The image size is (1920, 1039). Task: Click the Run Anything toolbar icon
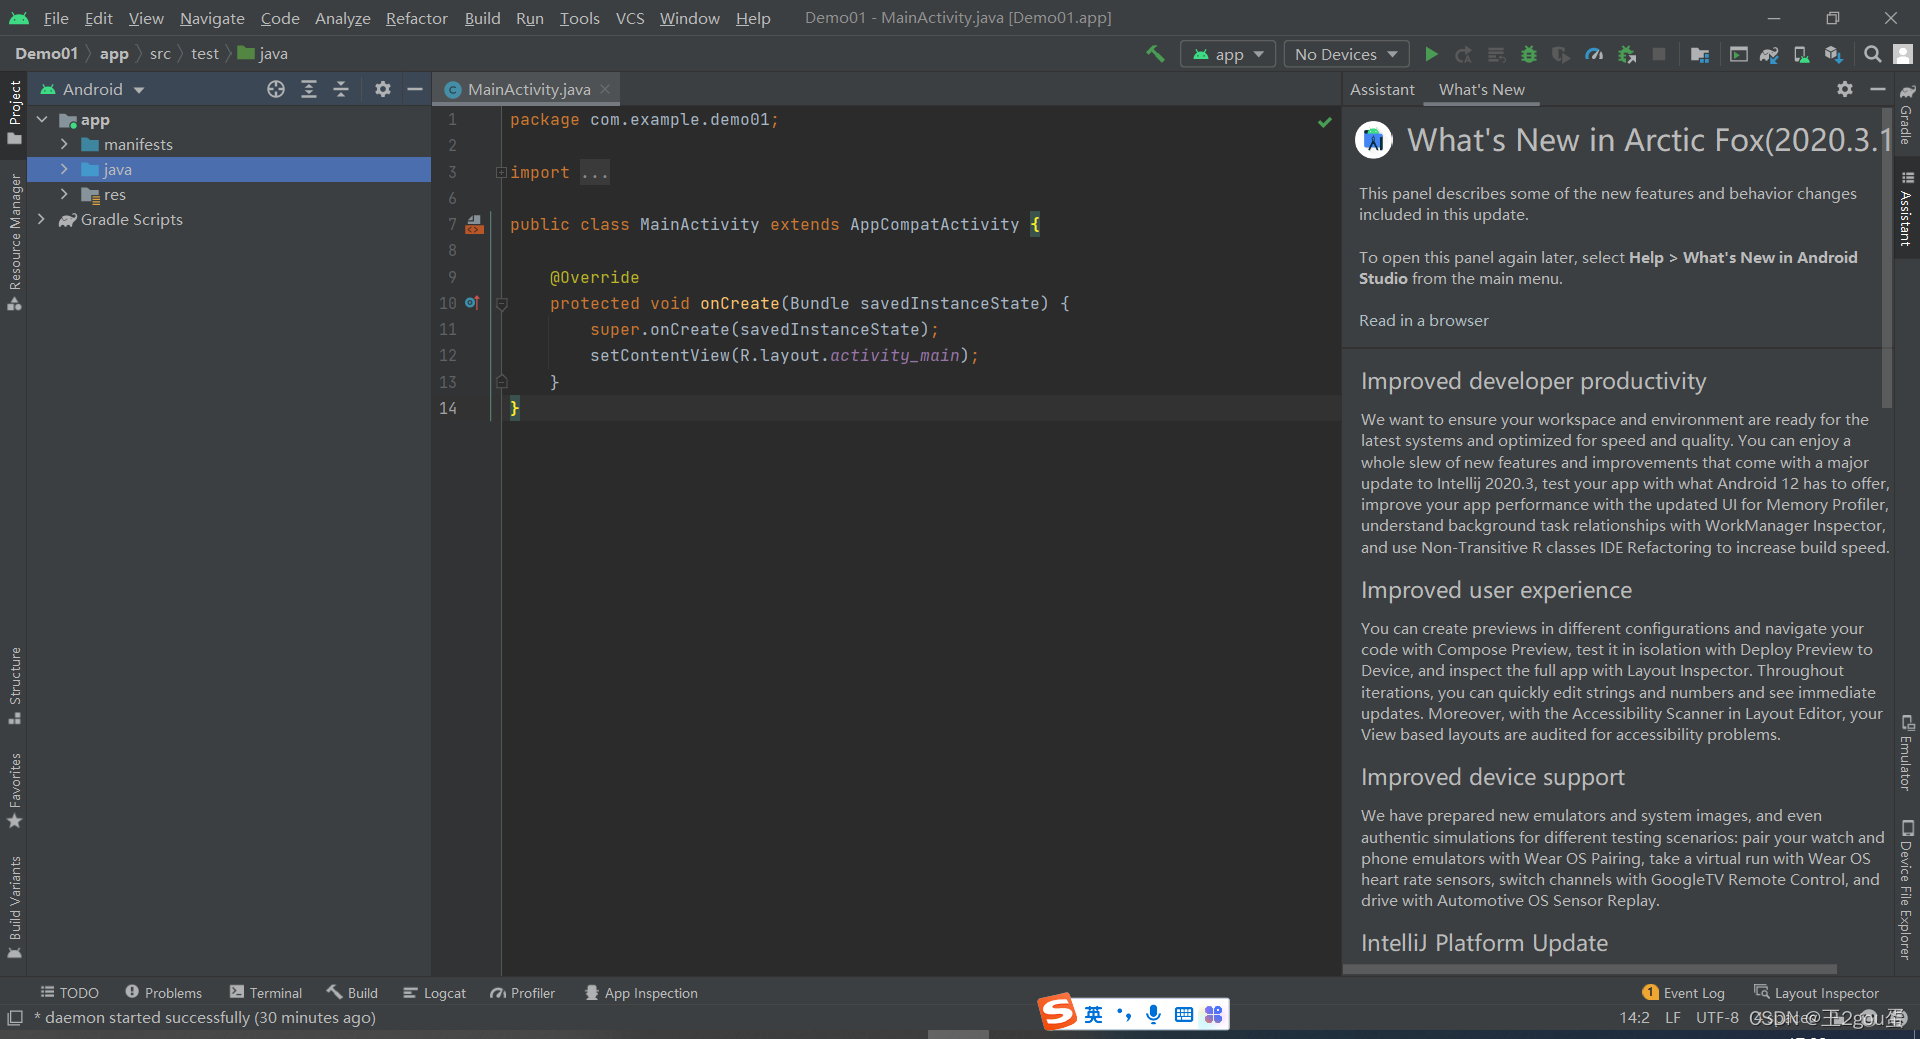pos(1739,54)
